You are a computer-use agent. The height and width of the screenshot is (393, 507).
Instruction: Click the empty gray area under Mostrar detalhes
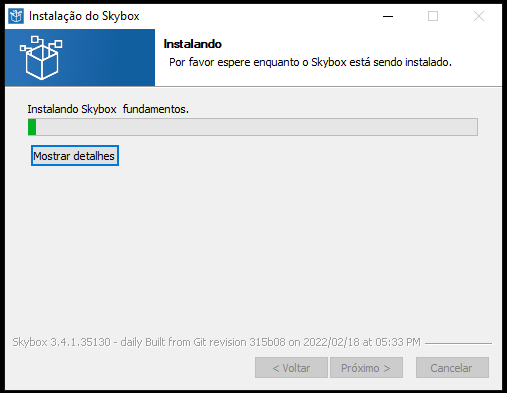coord(253,247)
